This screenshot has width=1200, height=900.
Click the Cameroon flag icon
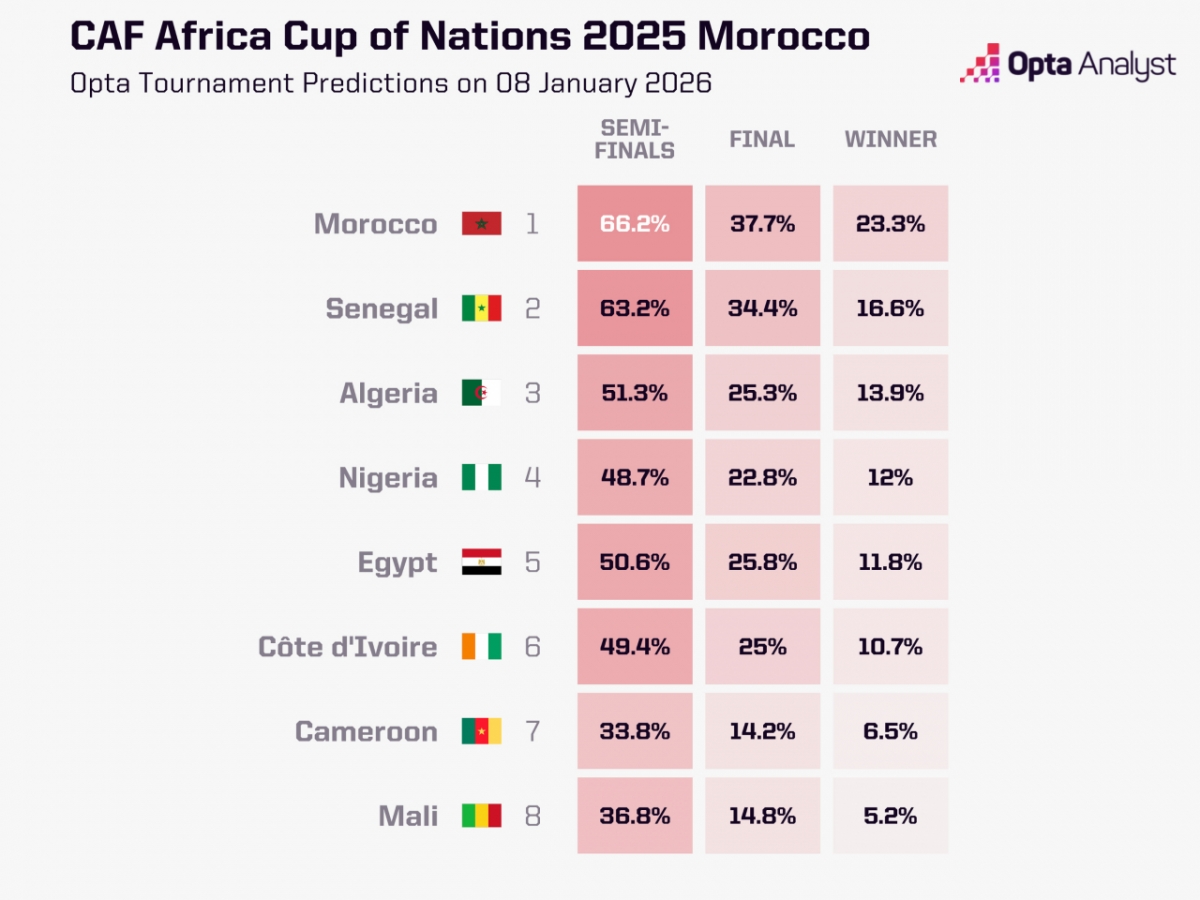(481, 732)
